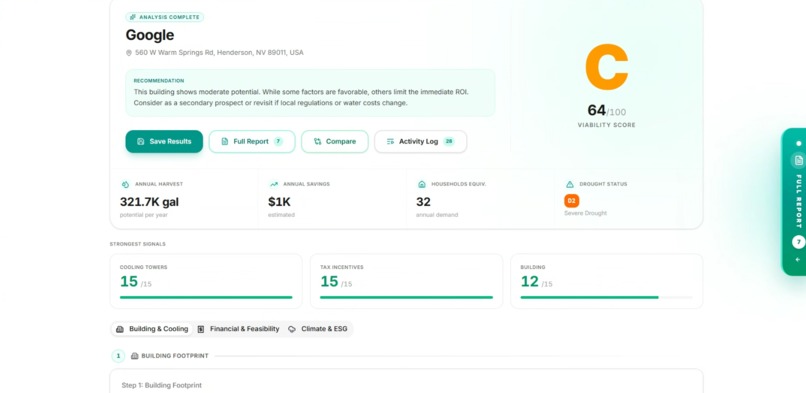Click the Google heading
The width and height of the screenshot is (806, 393).
coord(150,35)
